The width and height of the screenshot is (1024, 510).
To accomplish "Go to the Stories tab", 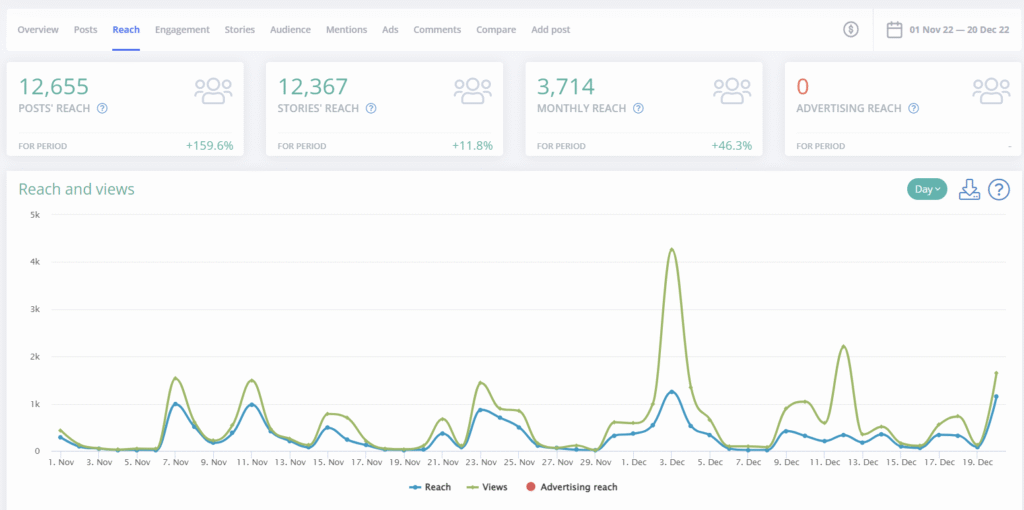I will point(239,30).
